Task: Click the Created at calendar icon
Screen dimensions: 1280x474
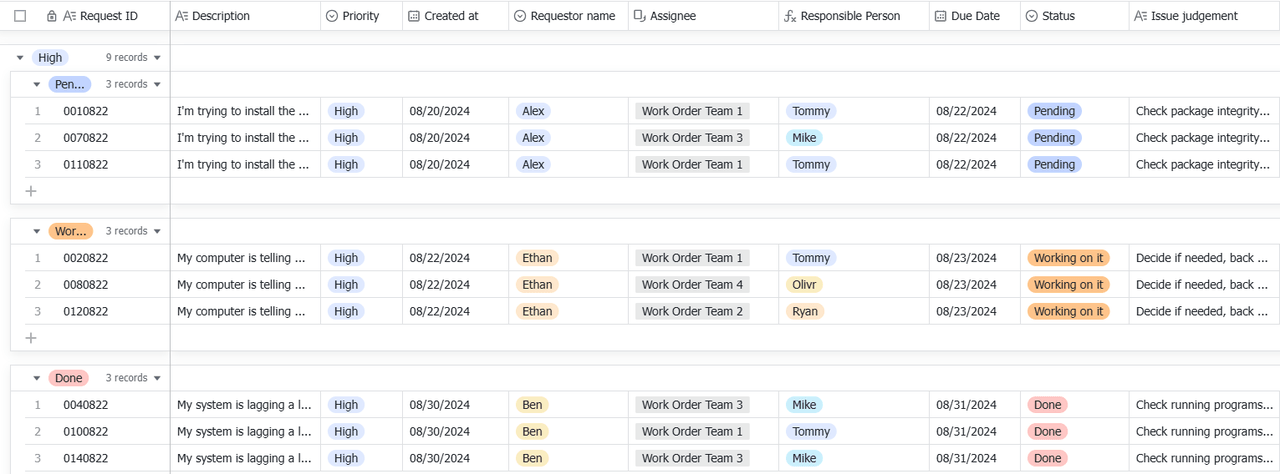Action: [x=413, y=16]
